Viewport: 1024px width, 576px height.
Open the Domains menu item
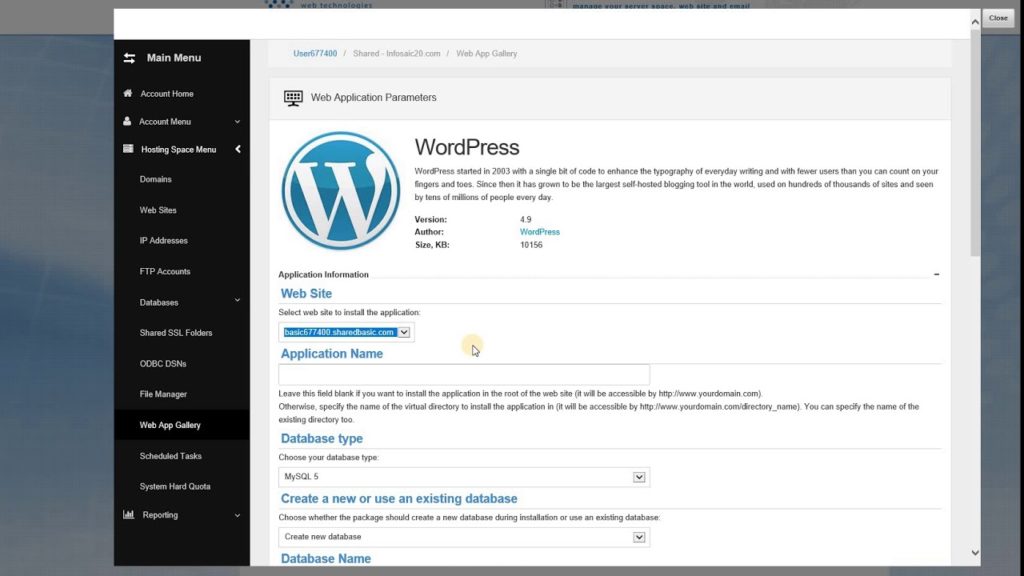155,179
